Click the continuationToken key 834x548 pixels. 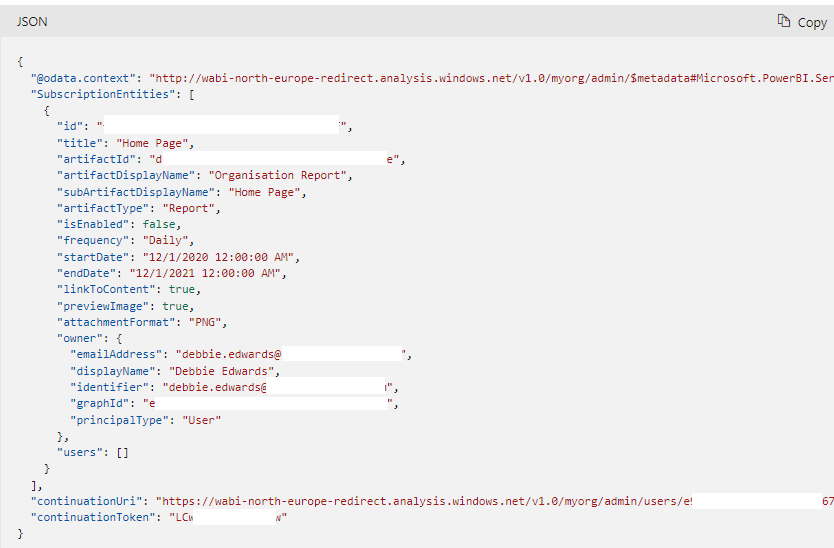(x=96, y=517)
